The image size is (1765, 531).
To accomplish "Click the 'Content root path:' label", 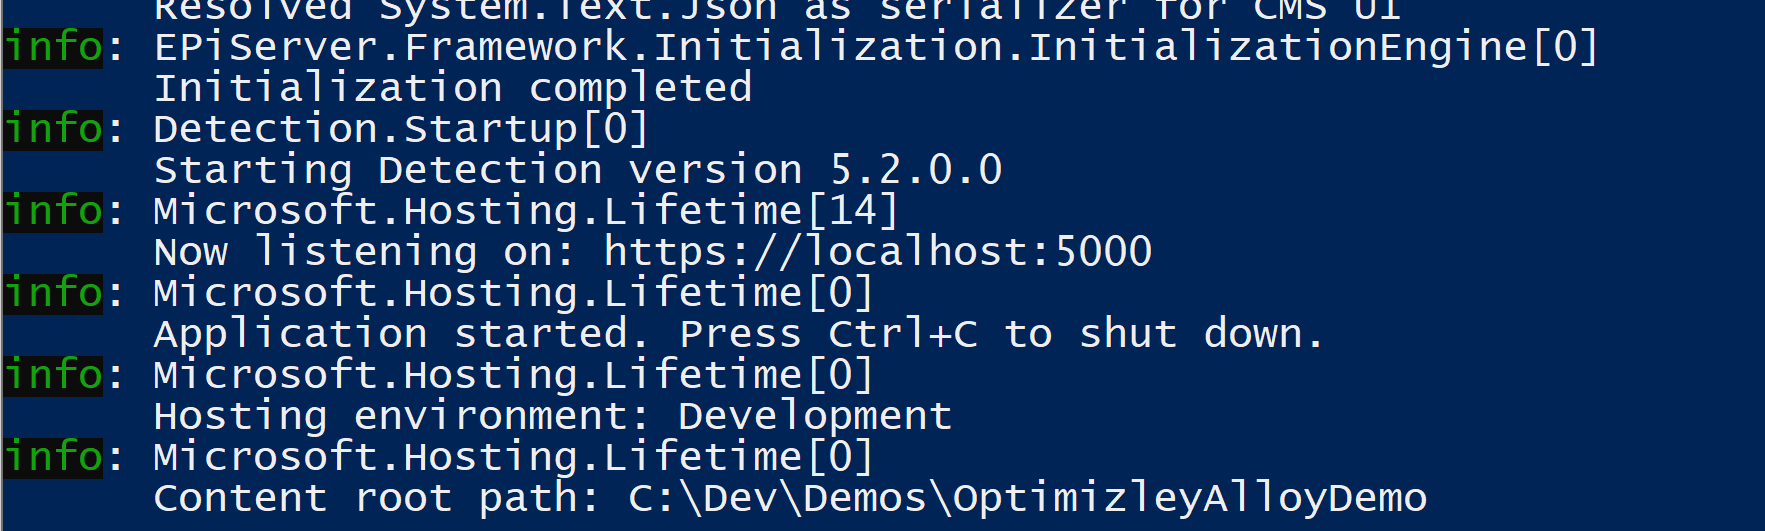I will tap(377, 498).
